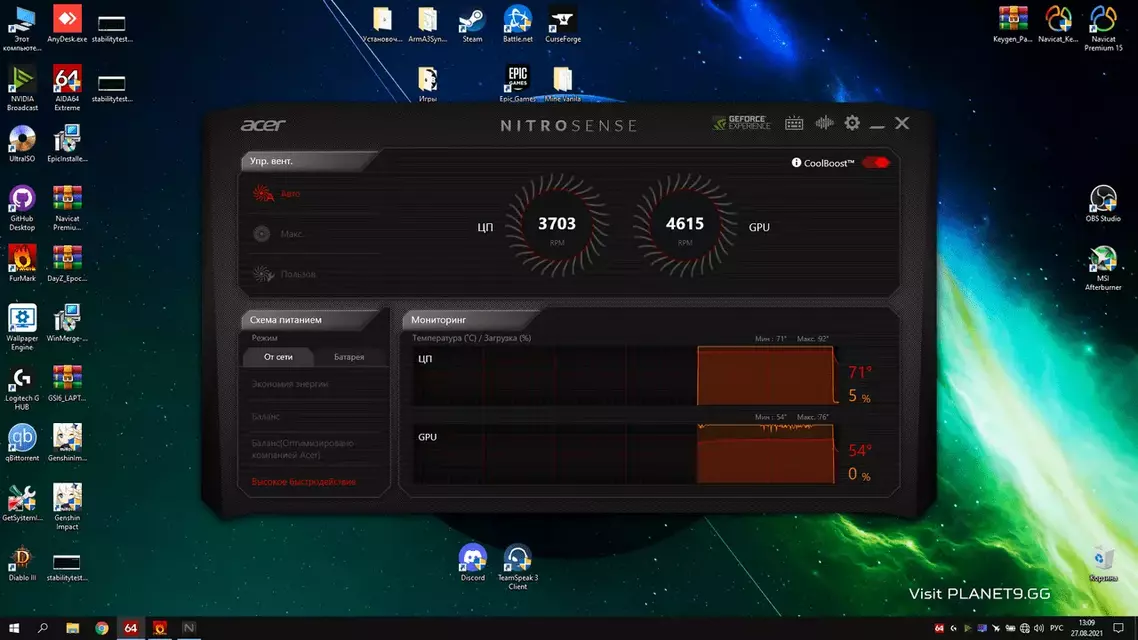Open the audio waveform icon in NitroSense
The image size is (1138, 640).
[x=824, y=123]
